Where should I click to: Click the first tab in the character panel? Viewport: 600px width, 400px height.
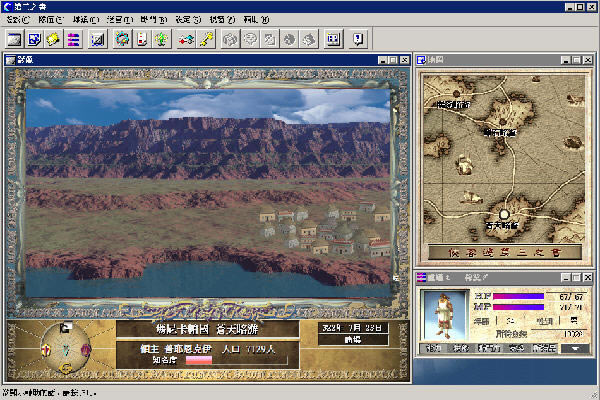click(x=434, y=349)
